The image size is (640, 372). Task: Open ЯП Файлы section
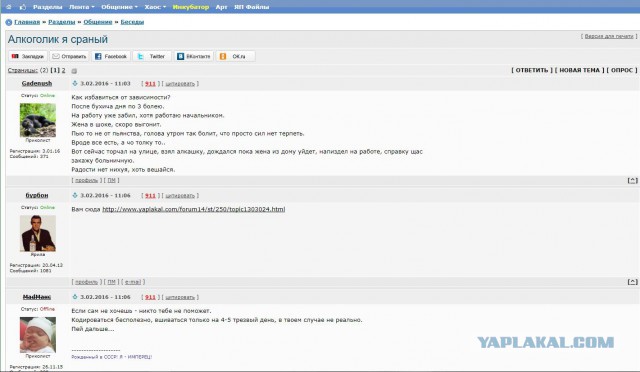pyautogui.click(x=251, y=7)
